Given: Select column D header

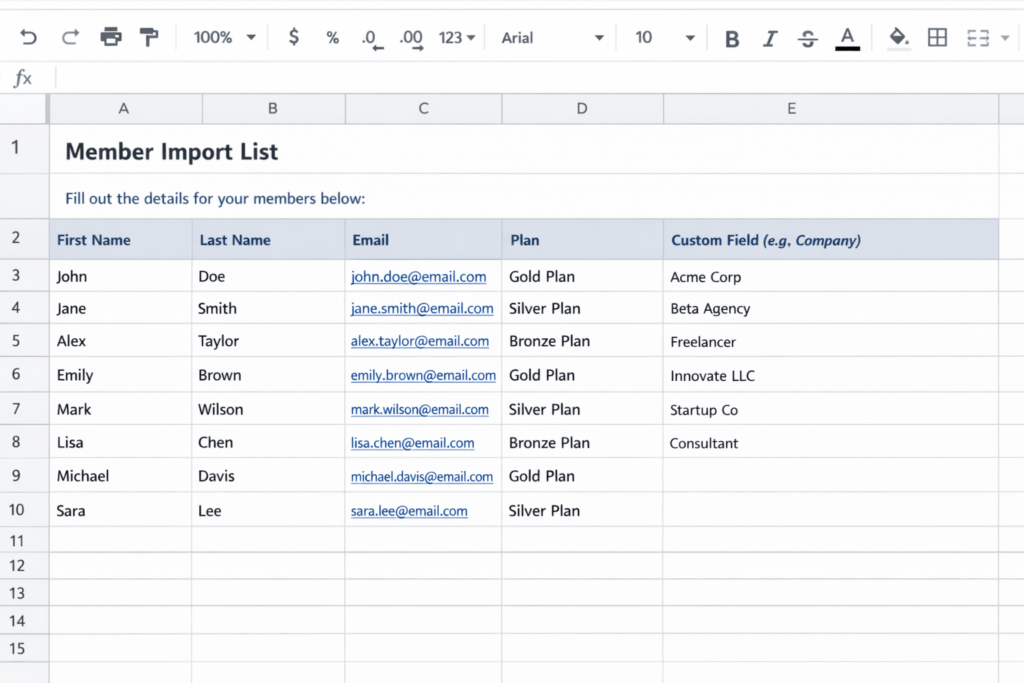Looking at the screenshot, I should (x=582, y=108).
